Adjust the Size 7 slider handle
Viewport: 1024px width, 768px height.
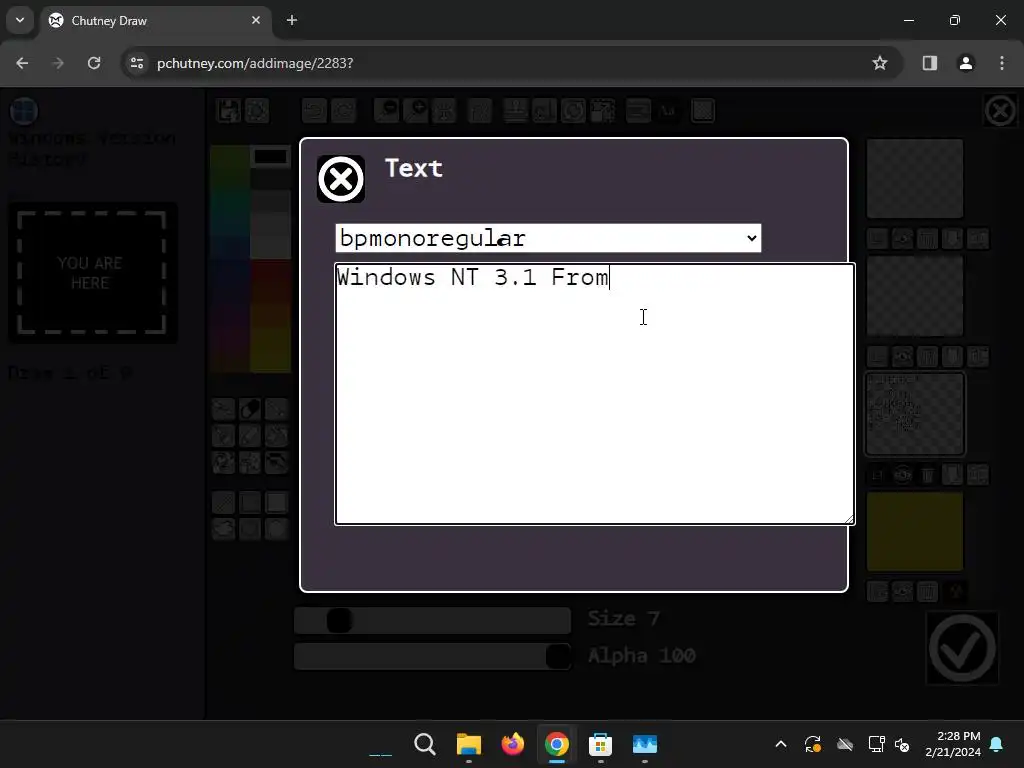pos(339,620)
